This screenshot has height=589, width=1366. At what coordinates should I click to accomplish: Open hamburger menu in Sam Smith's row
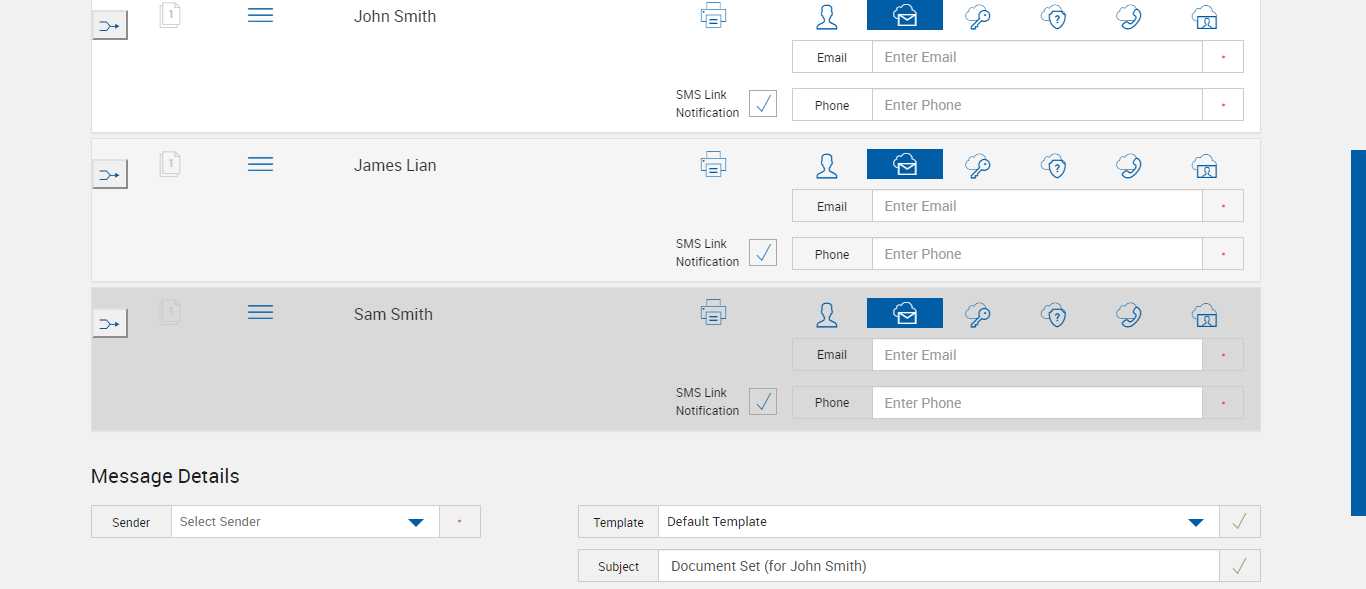pyautogui.click(x=260, y=313)
